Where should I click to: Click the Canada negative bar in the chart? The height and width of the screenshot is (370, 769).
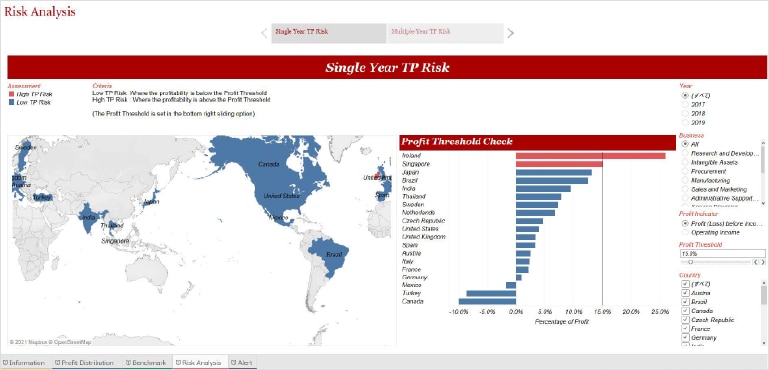tap(487, 301)
